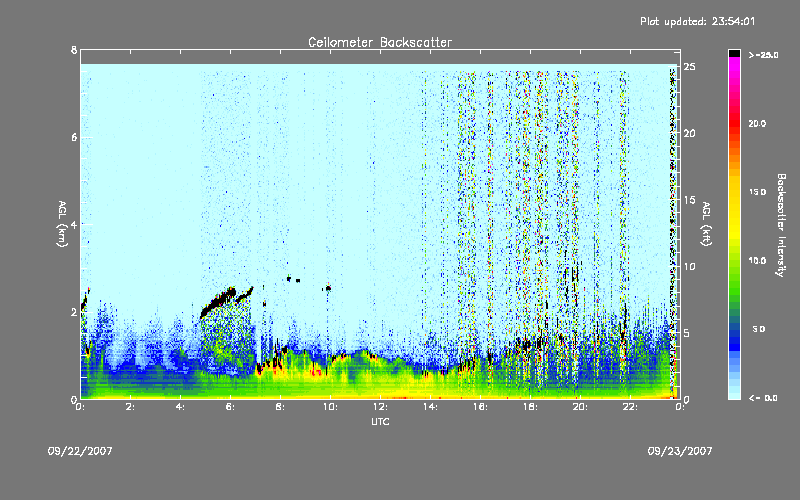Click the '20:' hour label on time axis

(580, 407)
